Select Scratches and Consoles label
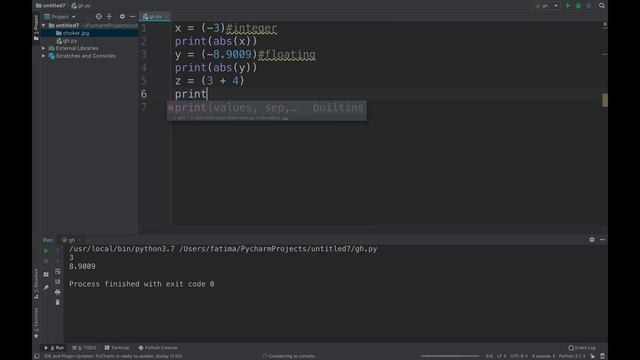Viewport: 640px width, 360px height. pyautogui.click(x=85, y=56)
